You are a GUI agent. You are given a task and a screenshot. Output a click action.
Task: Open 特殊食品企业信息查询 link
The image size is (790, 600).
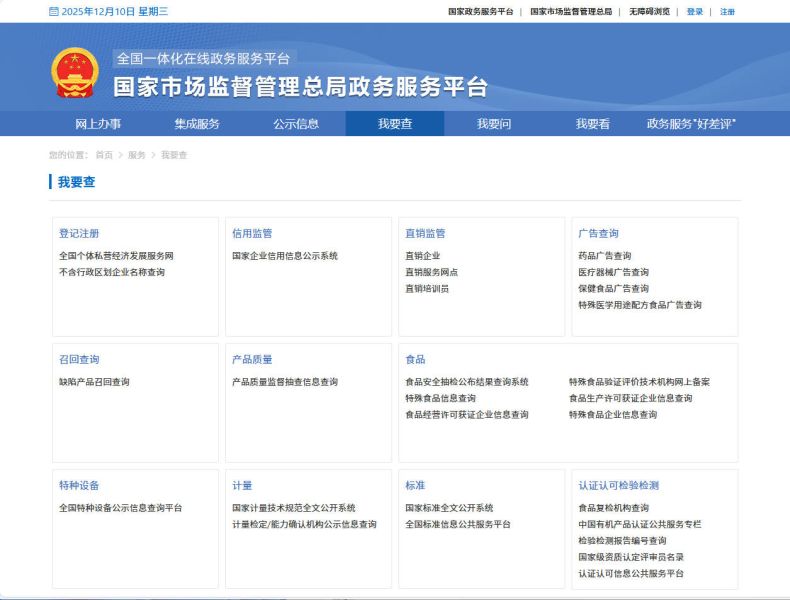click(x=613, y=415)
